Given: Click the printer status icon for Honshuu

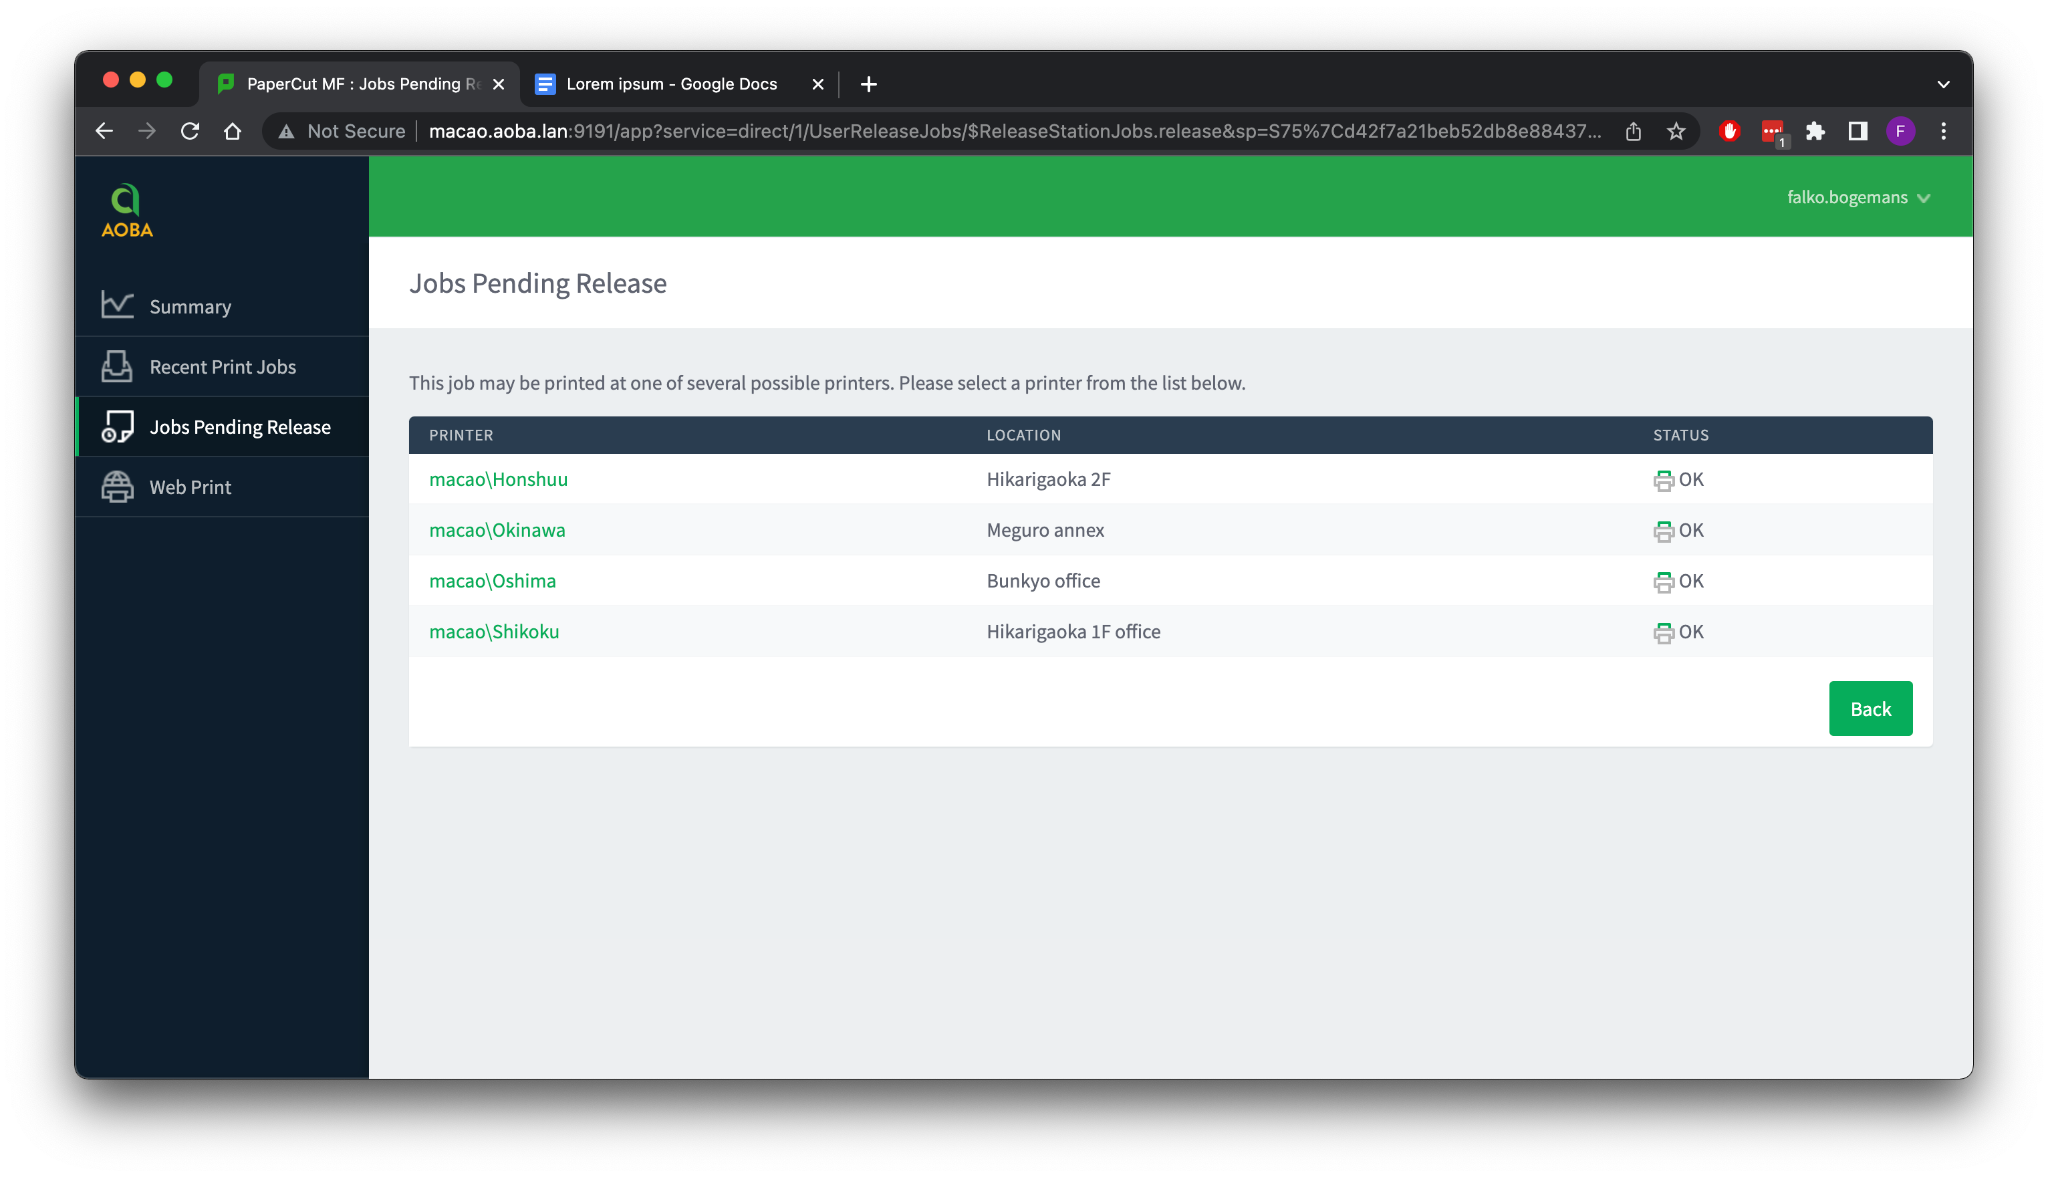Looking at the screenshot, I should pyautogui.click(x=1663, y=481).
